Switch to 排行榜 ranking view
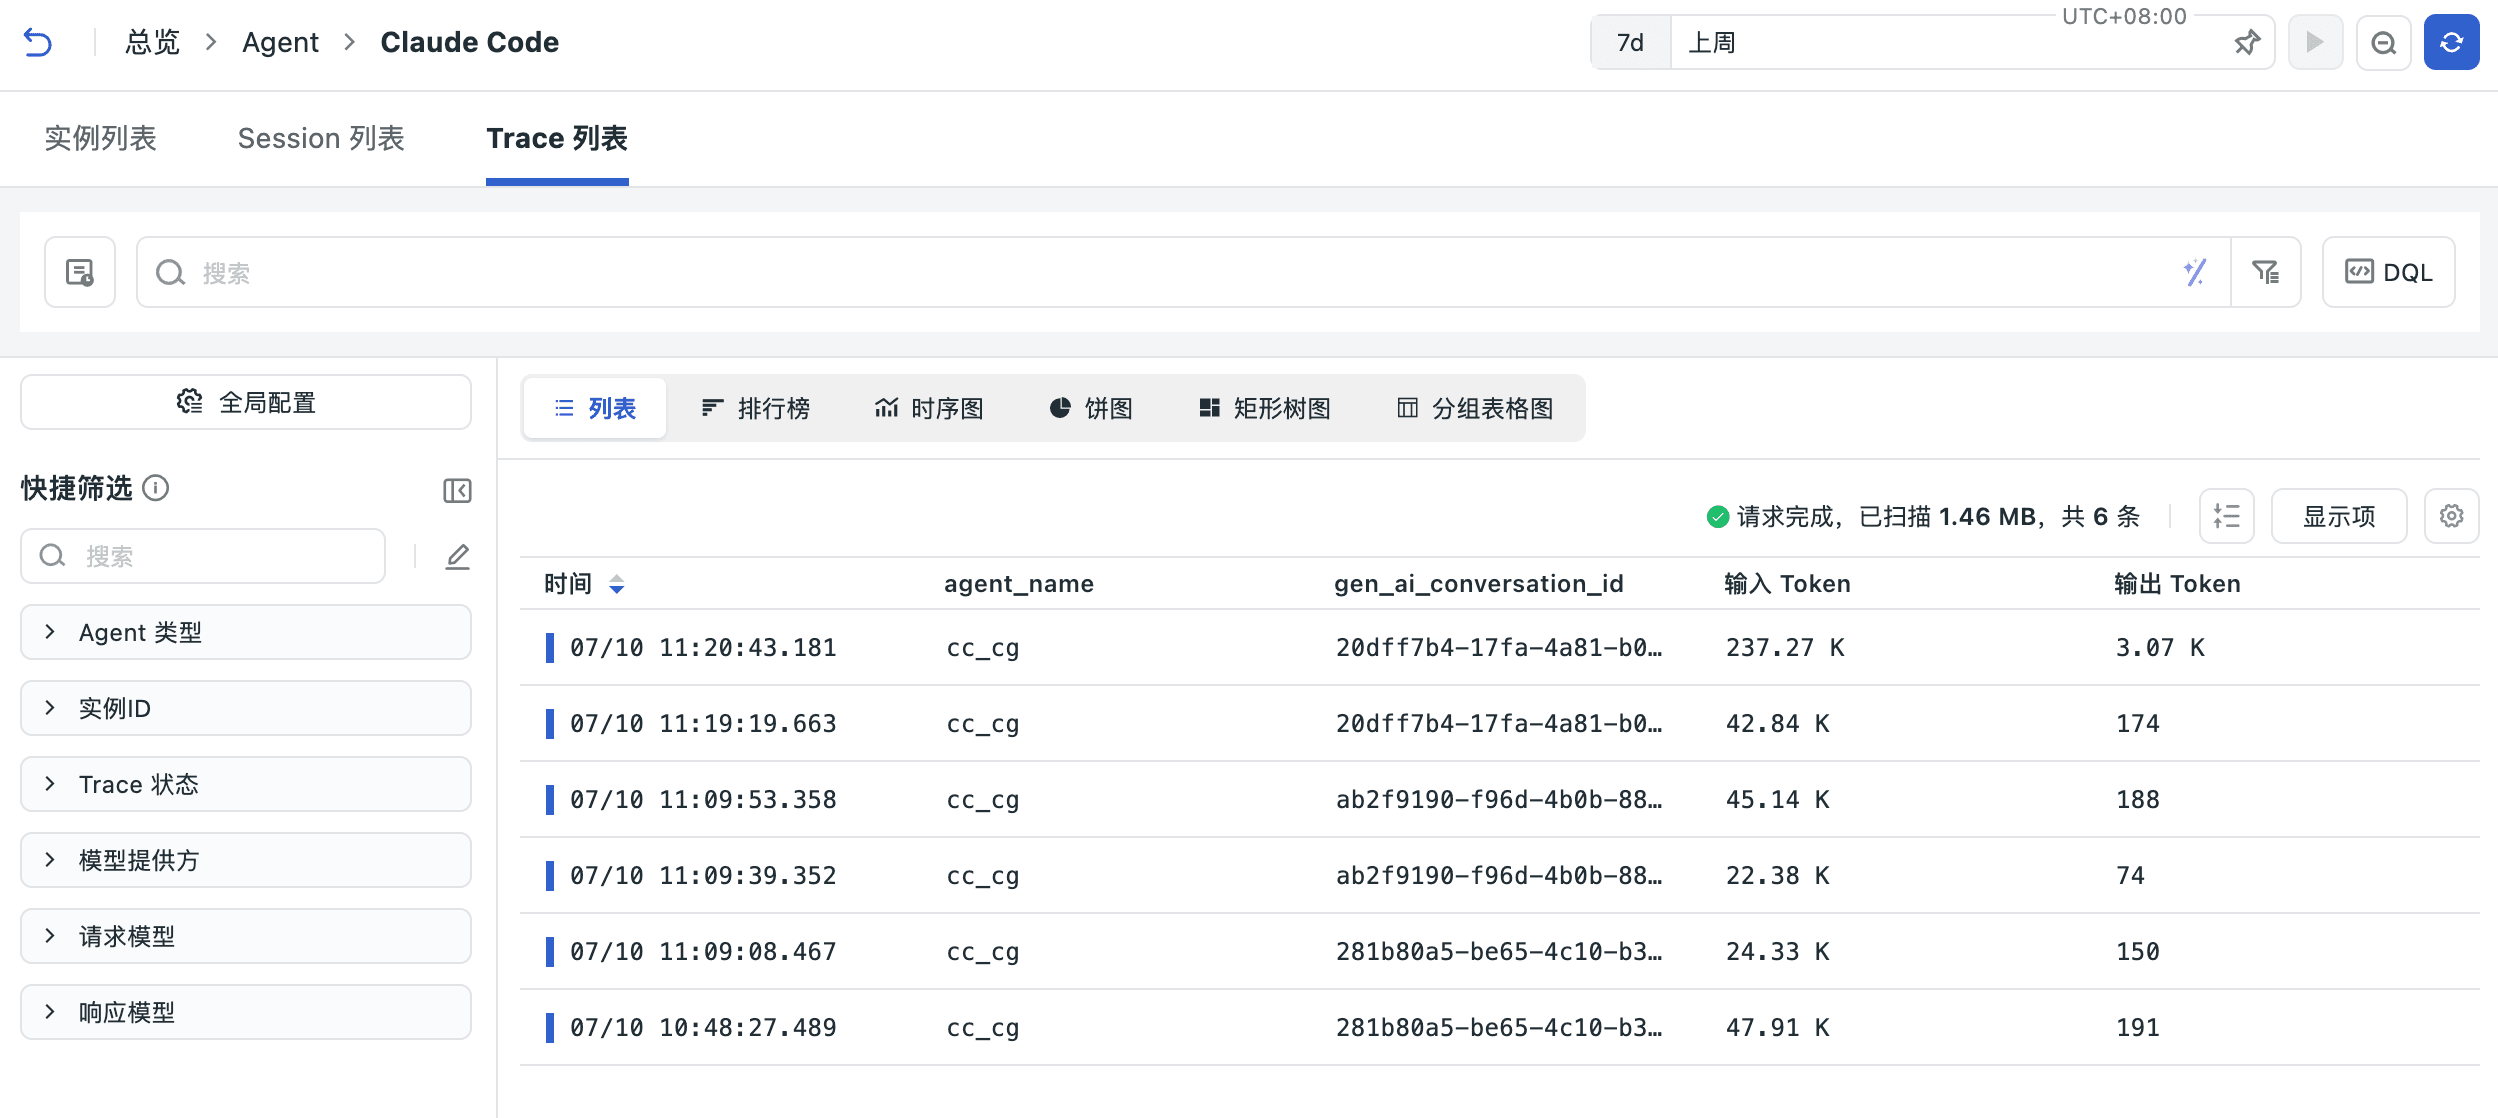Screen dimensions: 2498x1118 [755, 408]
